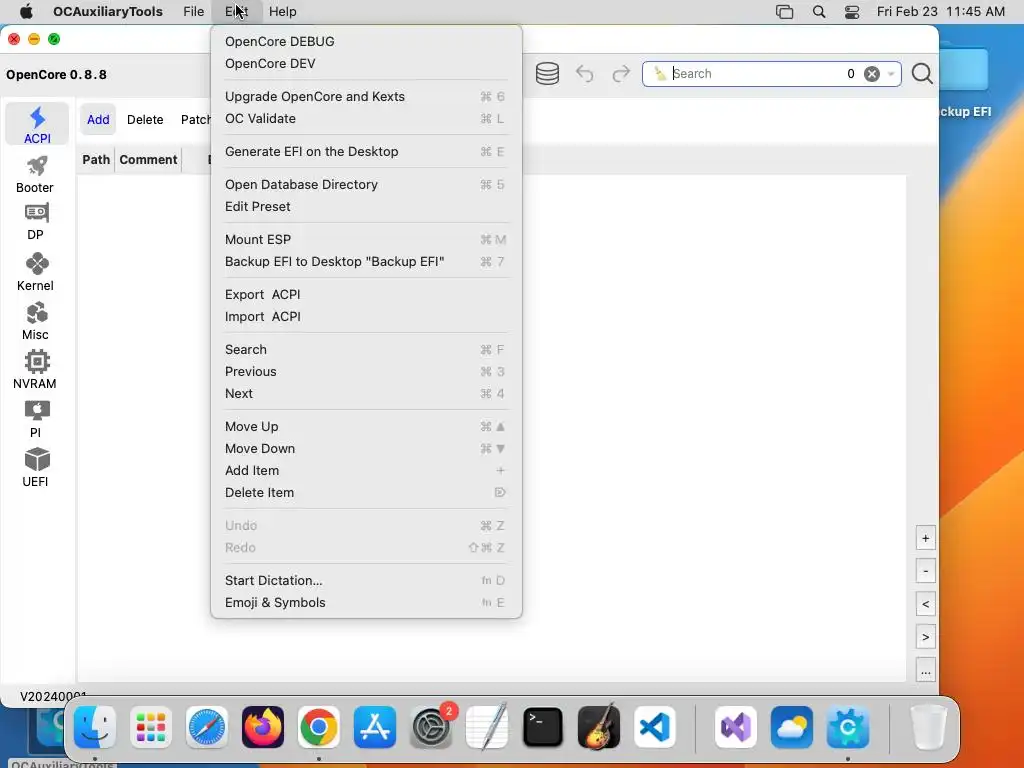The width and height of the screenshot is (1024, 768).
Task: Launch Firefox from the Dock
Action: [263, 727]
